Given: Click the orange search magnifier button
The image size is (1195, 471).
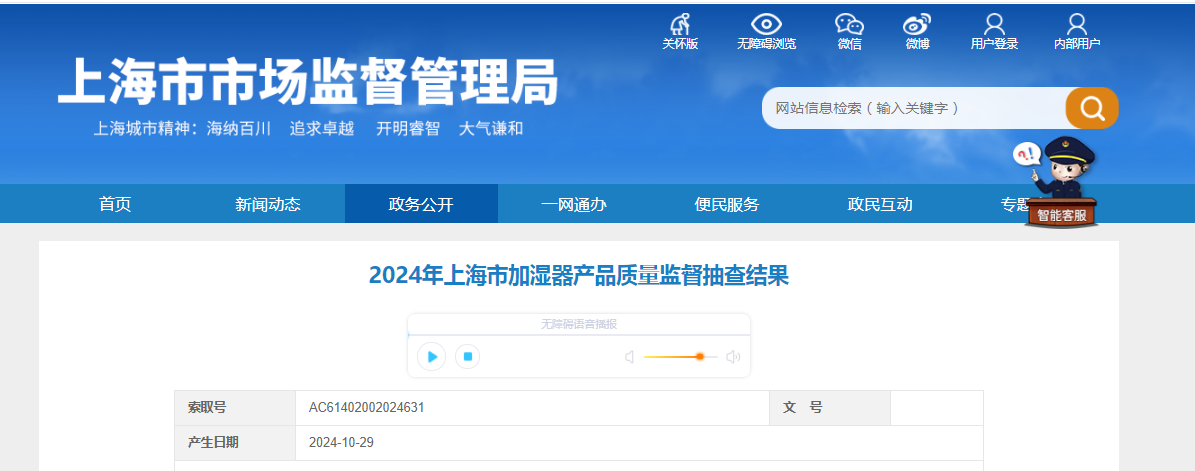Looking at the screenshot, I should (1092, 108).
